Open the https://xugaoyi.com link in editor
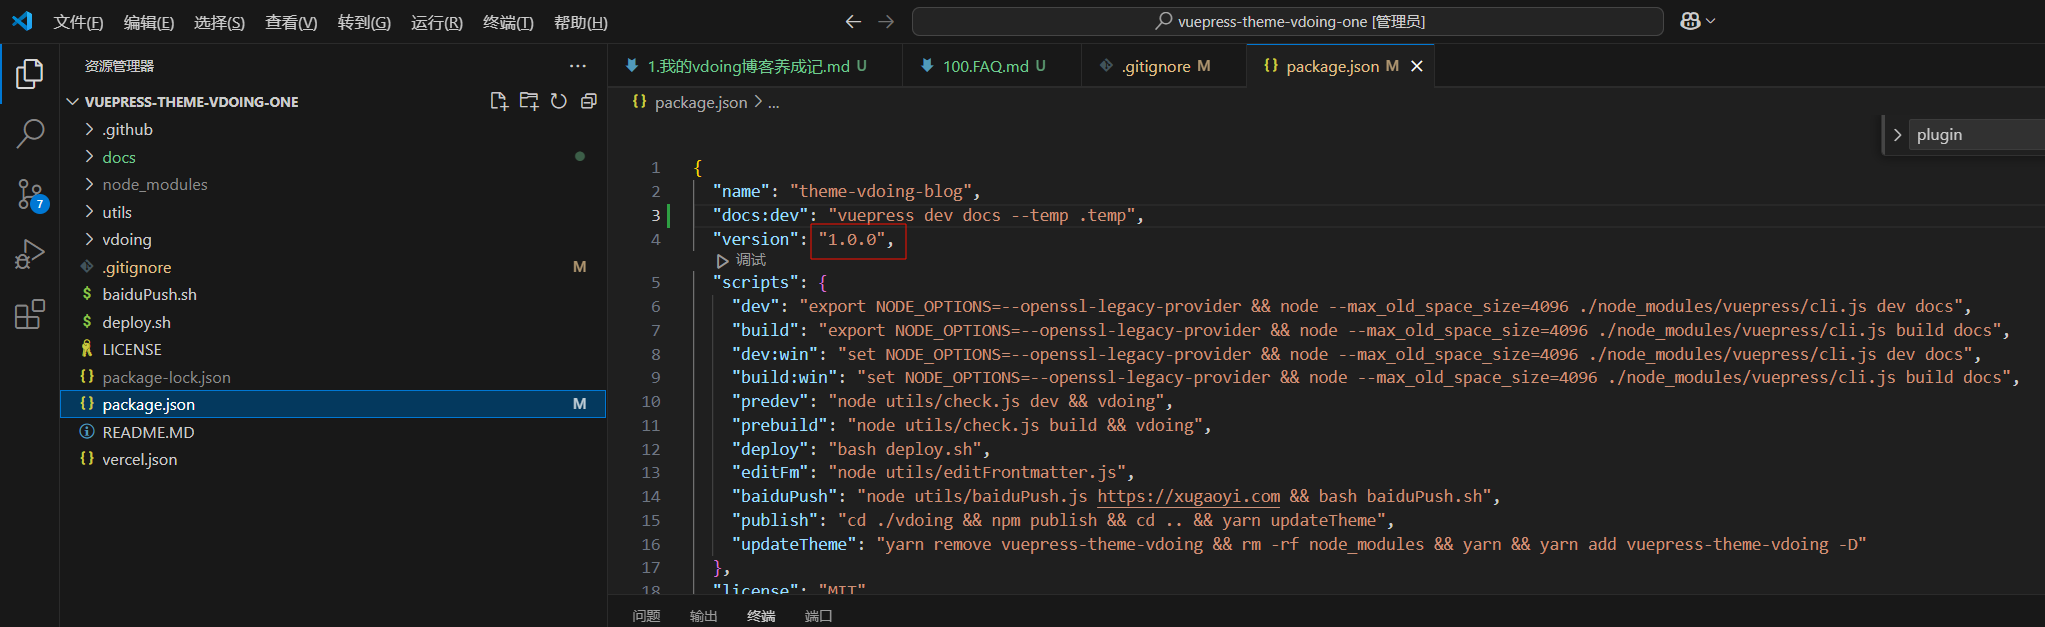Image resolution: width=2045 pixels, height=627 pixels. [x=1188, y=496]
